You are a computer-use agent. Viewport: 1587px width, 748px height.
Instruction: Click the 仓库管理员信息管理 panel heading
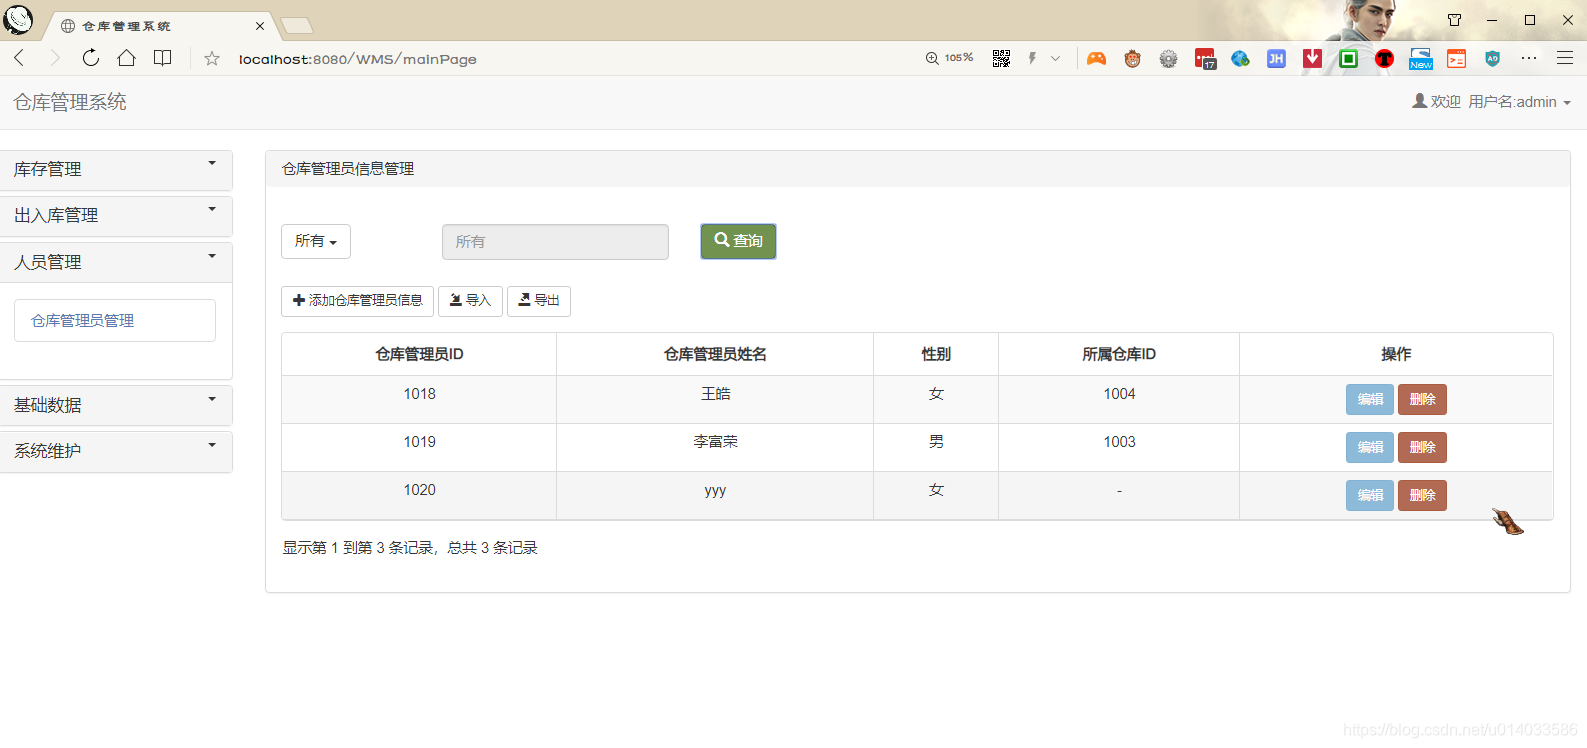[x=348, y=169]
